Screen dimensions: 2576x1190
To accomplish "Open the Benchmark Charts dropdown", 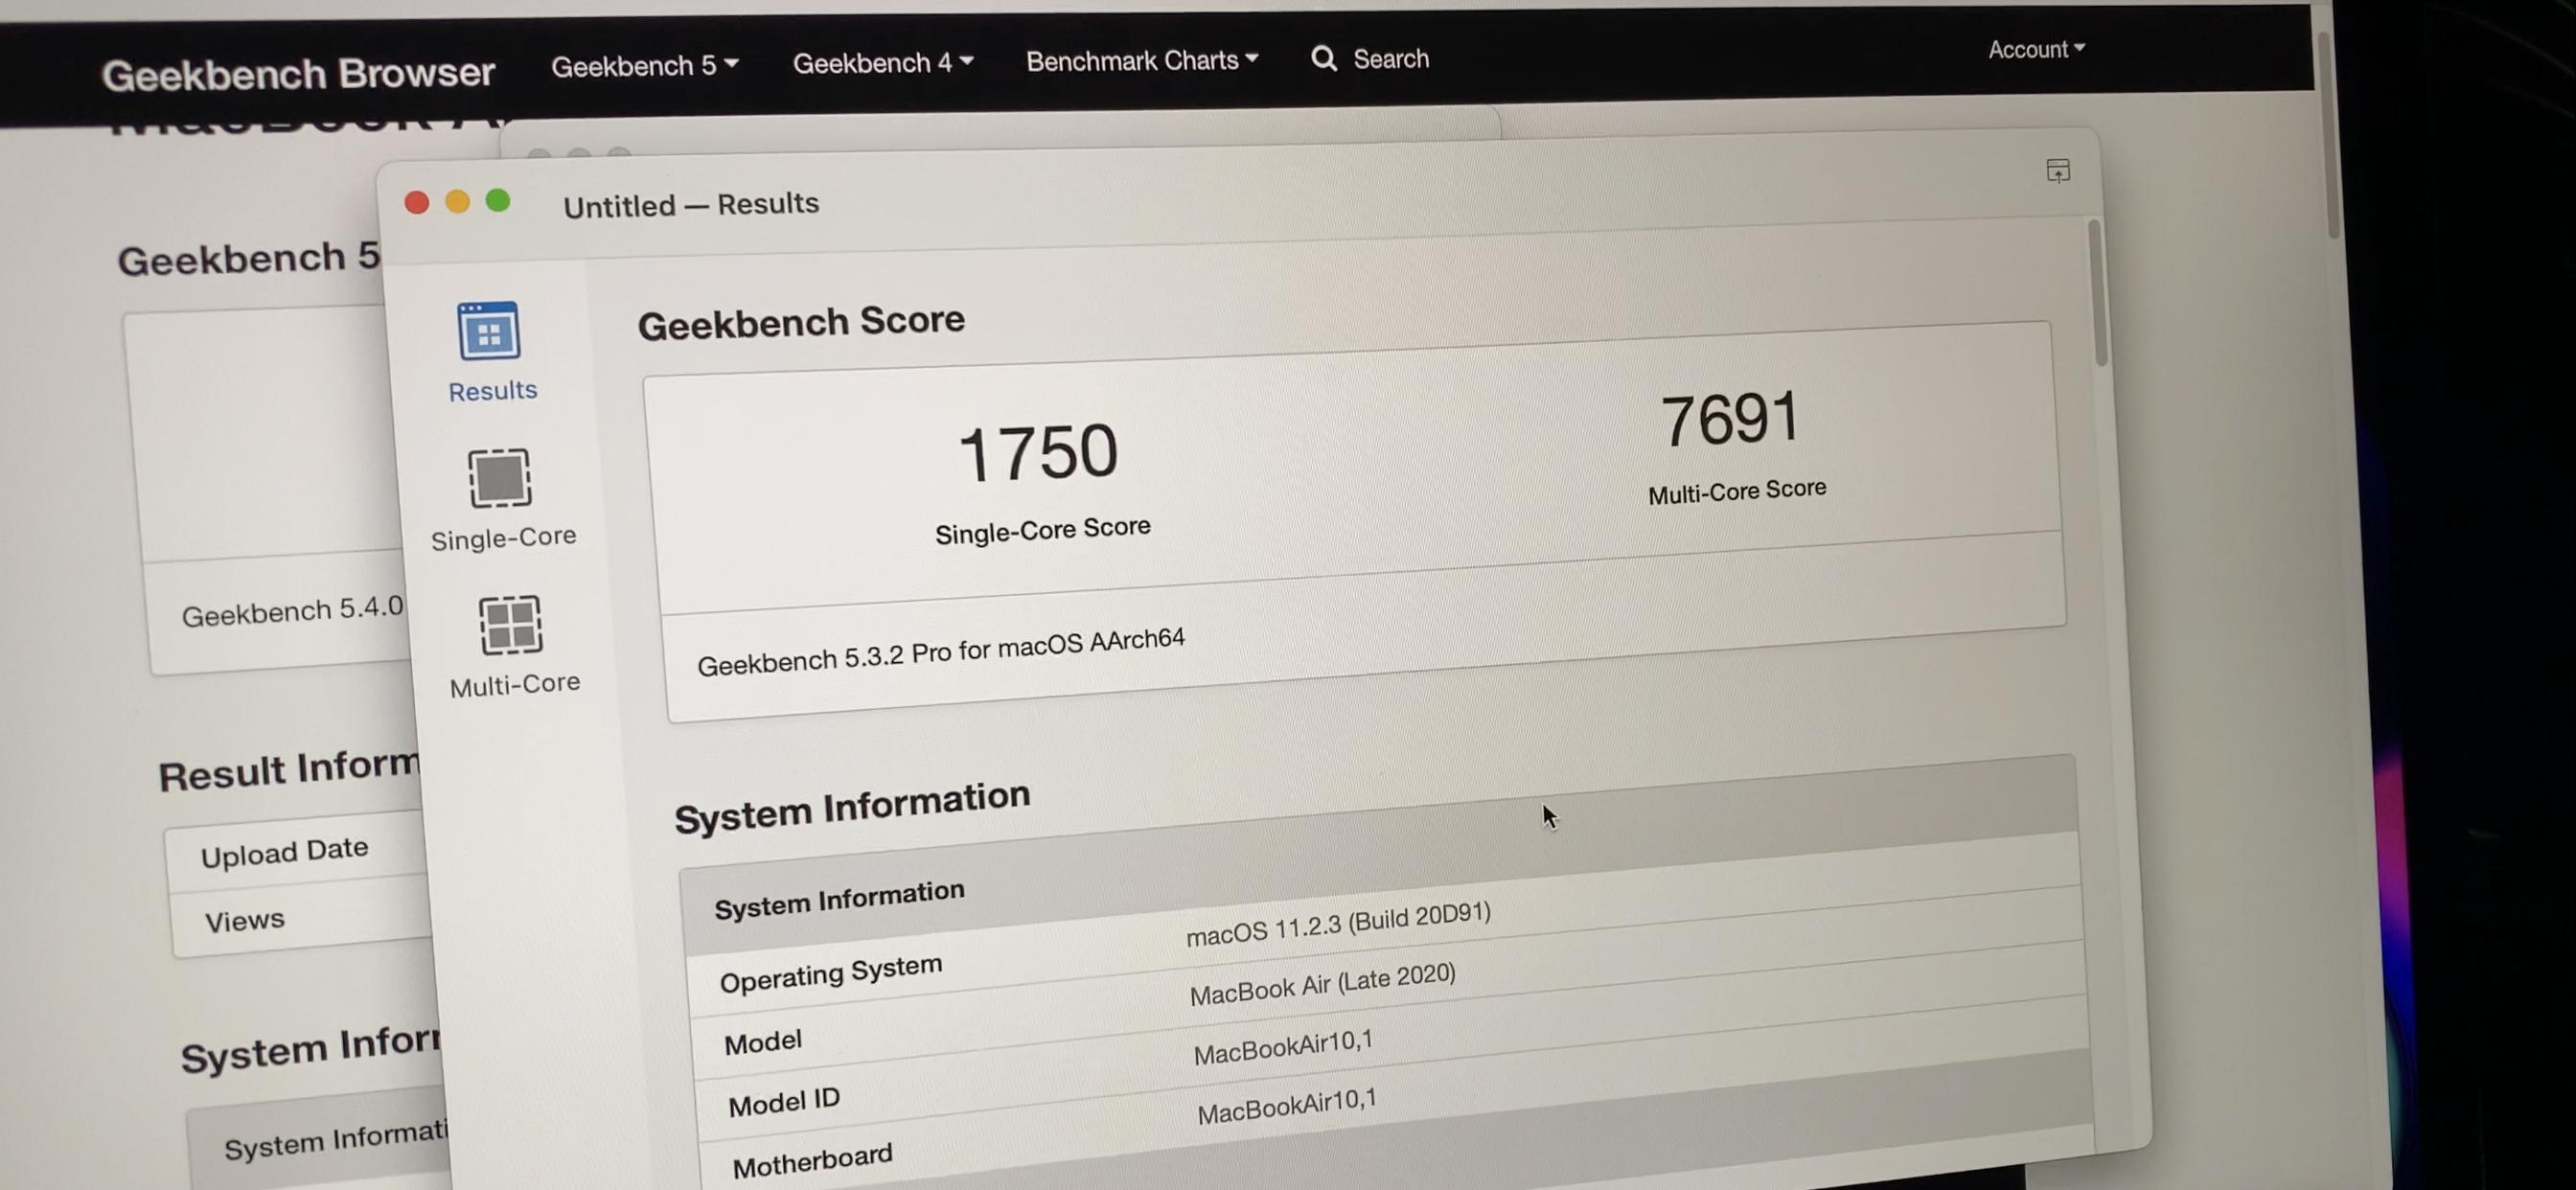I will click(x=1141, y=61).
